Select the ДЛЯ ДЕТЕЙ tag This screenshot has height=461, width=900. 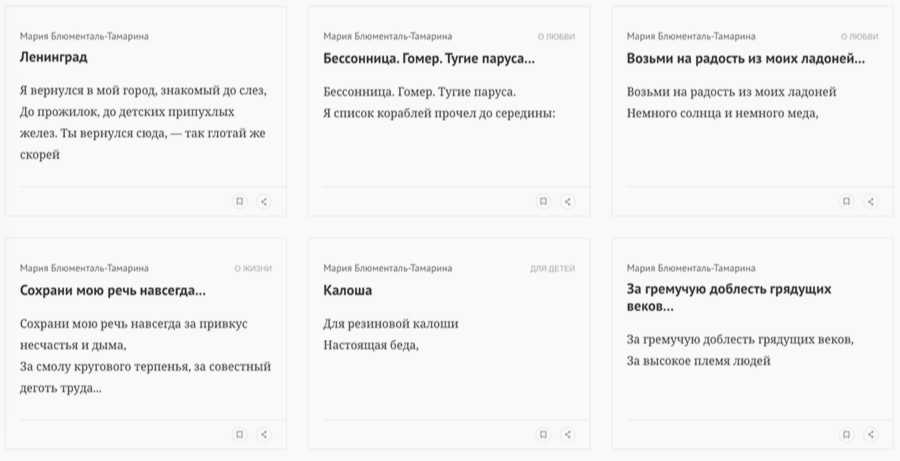click(x=552, y=268)
